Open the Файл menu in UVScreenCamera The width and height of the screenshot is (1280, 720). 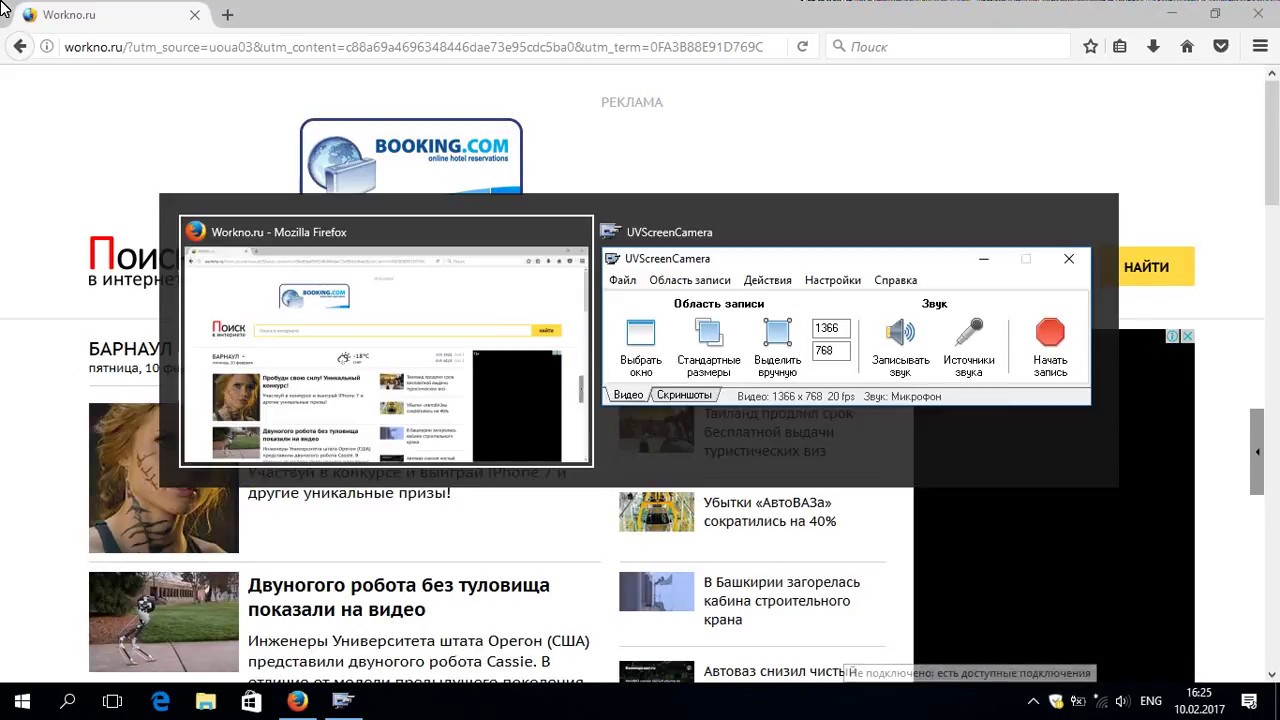(x=622, y=280)
